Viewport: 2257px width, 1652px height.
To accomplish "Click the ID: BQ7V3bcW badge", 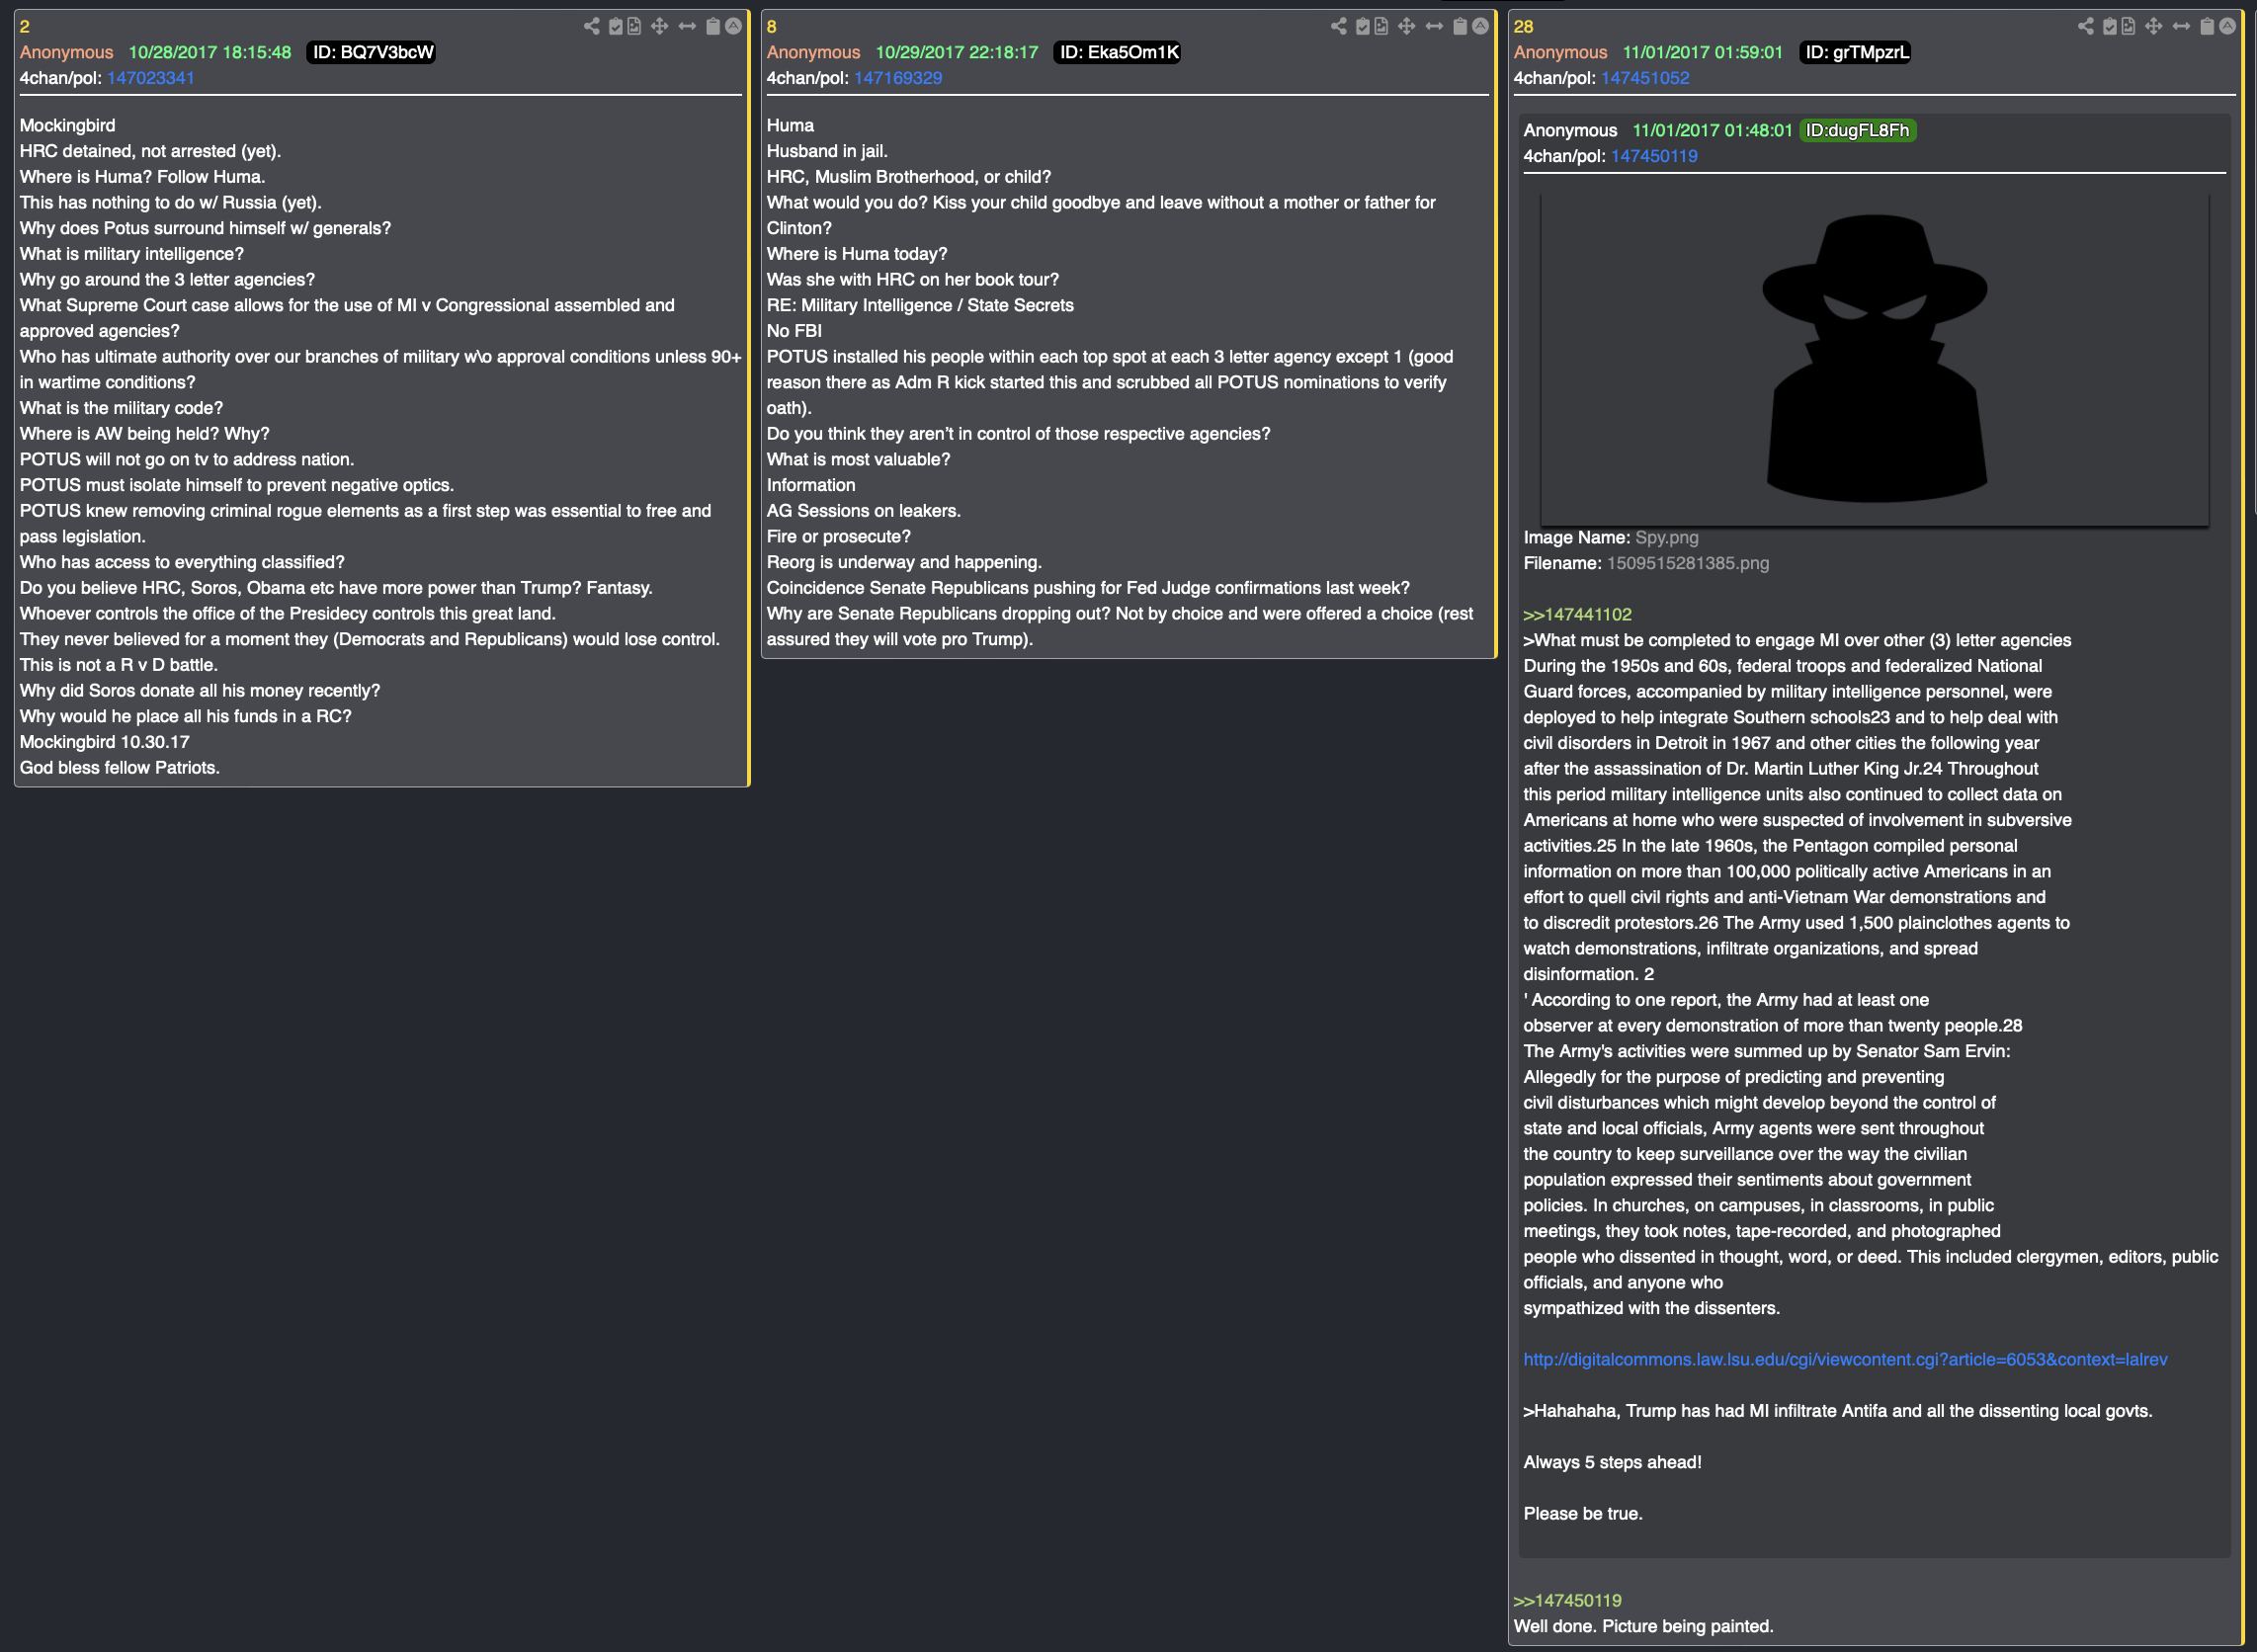I will (x=372, y=52).
